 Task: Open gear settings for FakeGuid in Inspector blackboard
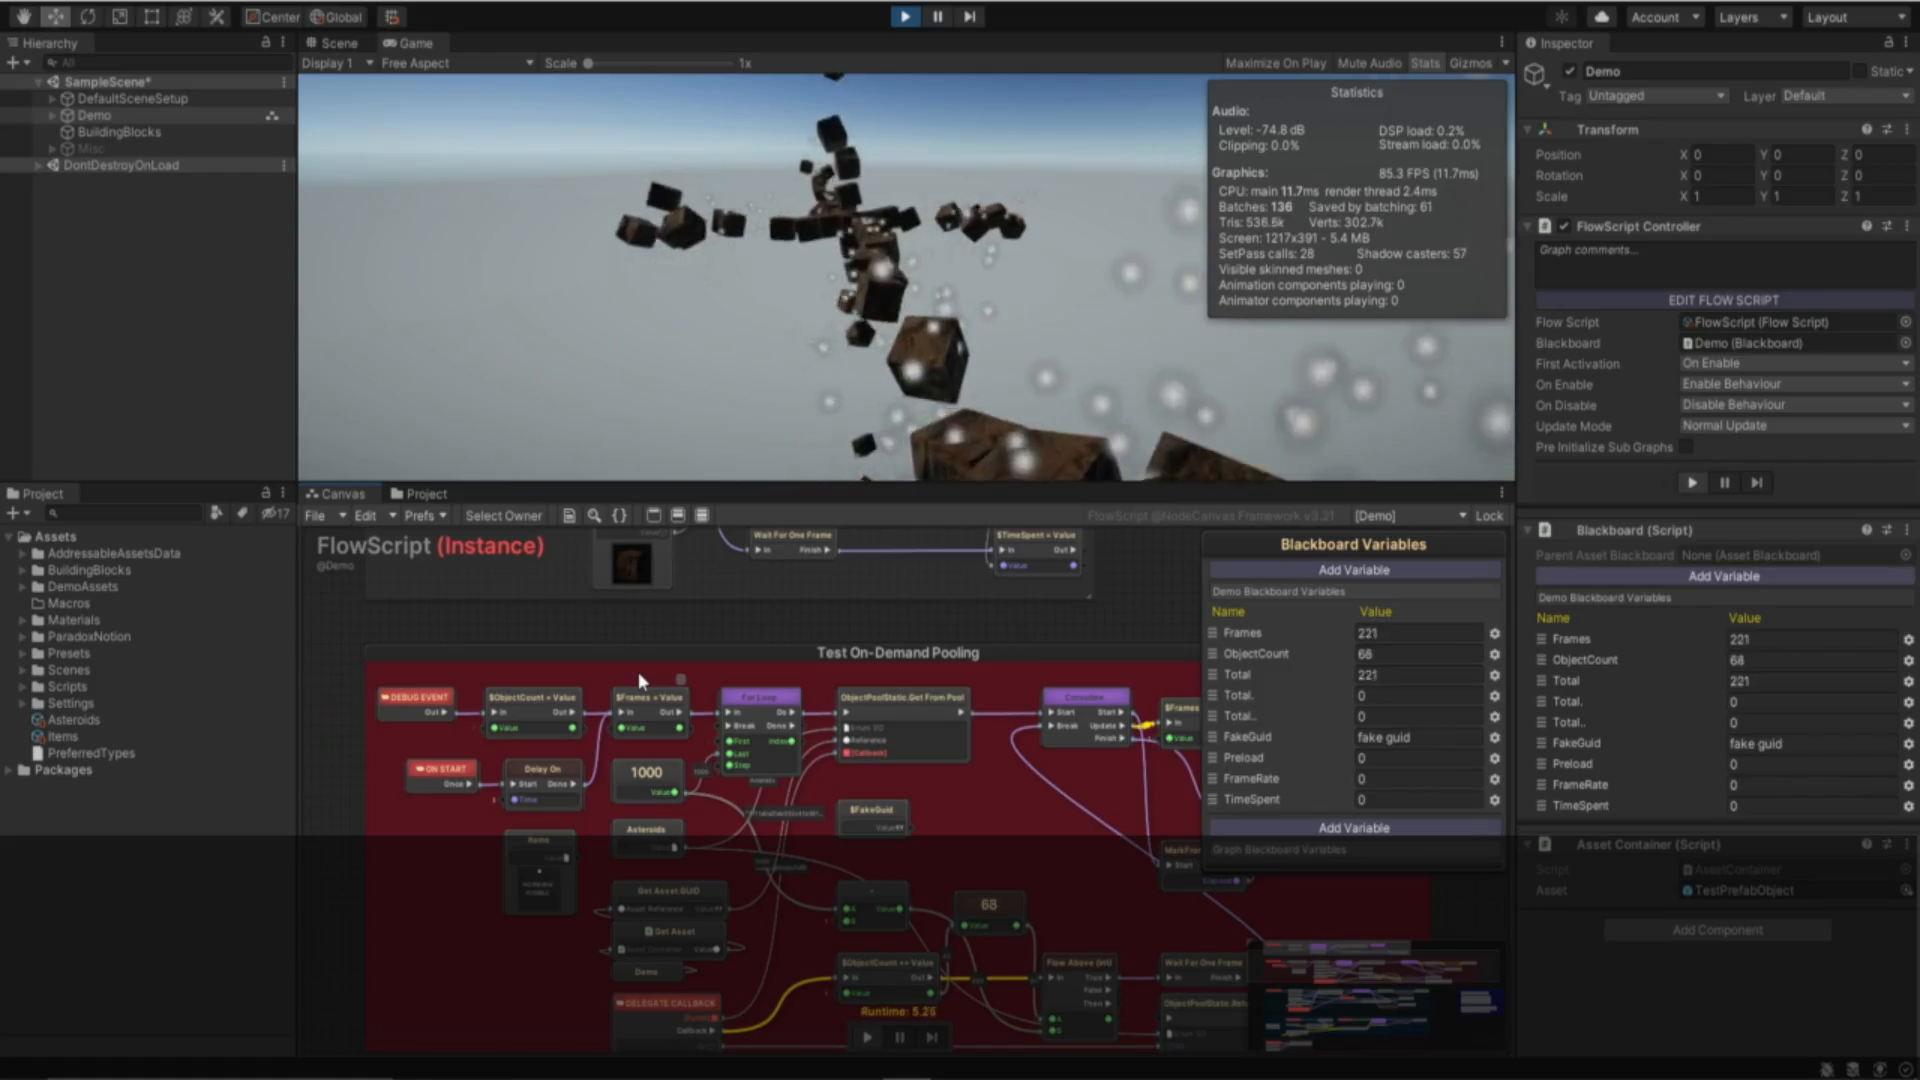point(1908,744)
